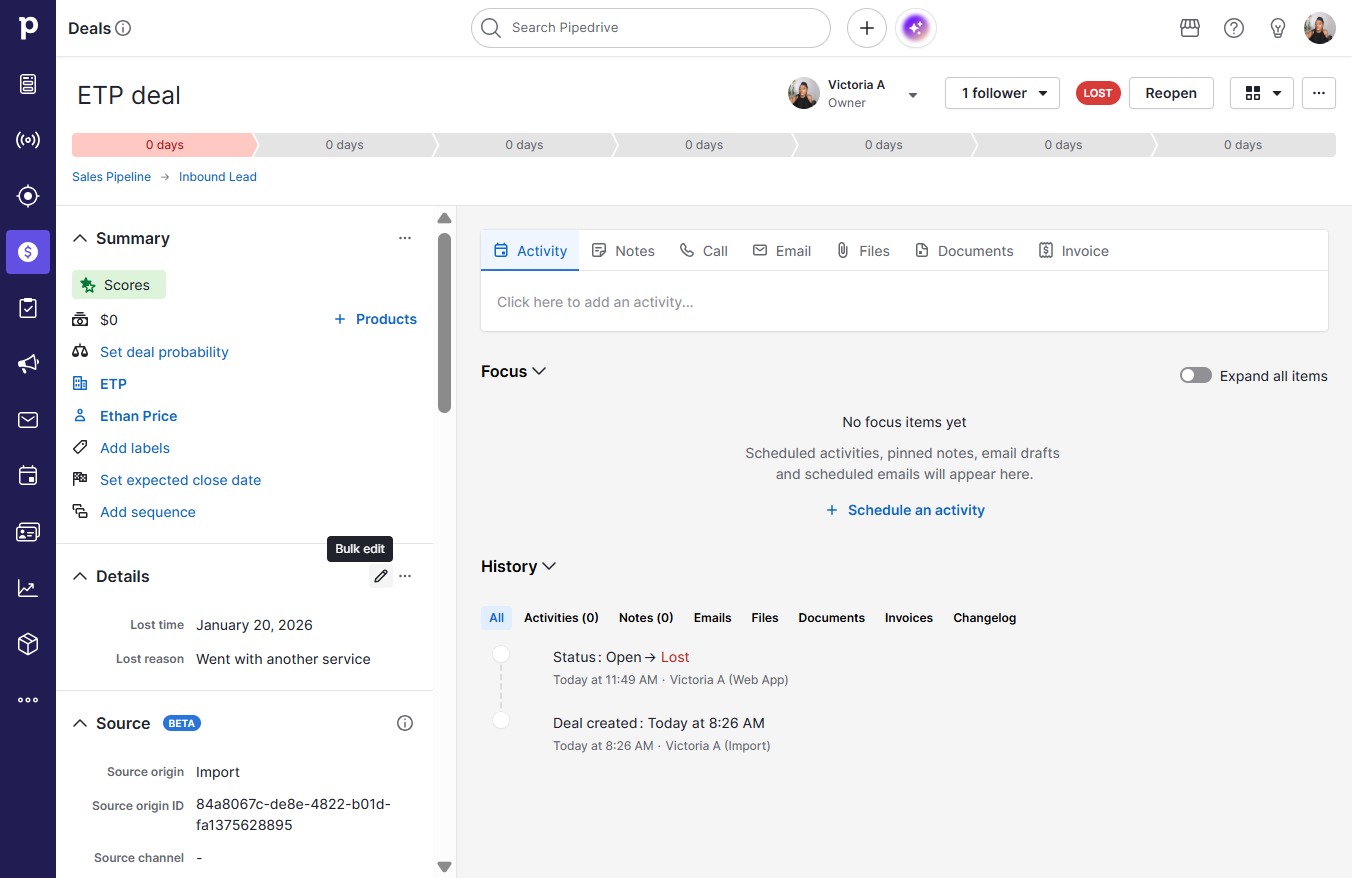Toggle Expand all items switch
The width and height of the screenshot is (1352, 878).
pyautogui.click(x=1196, y=376)
